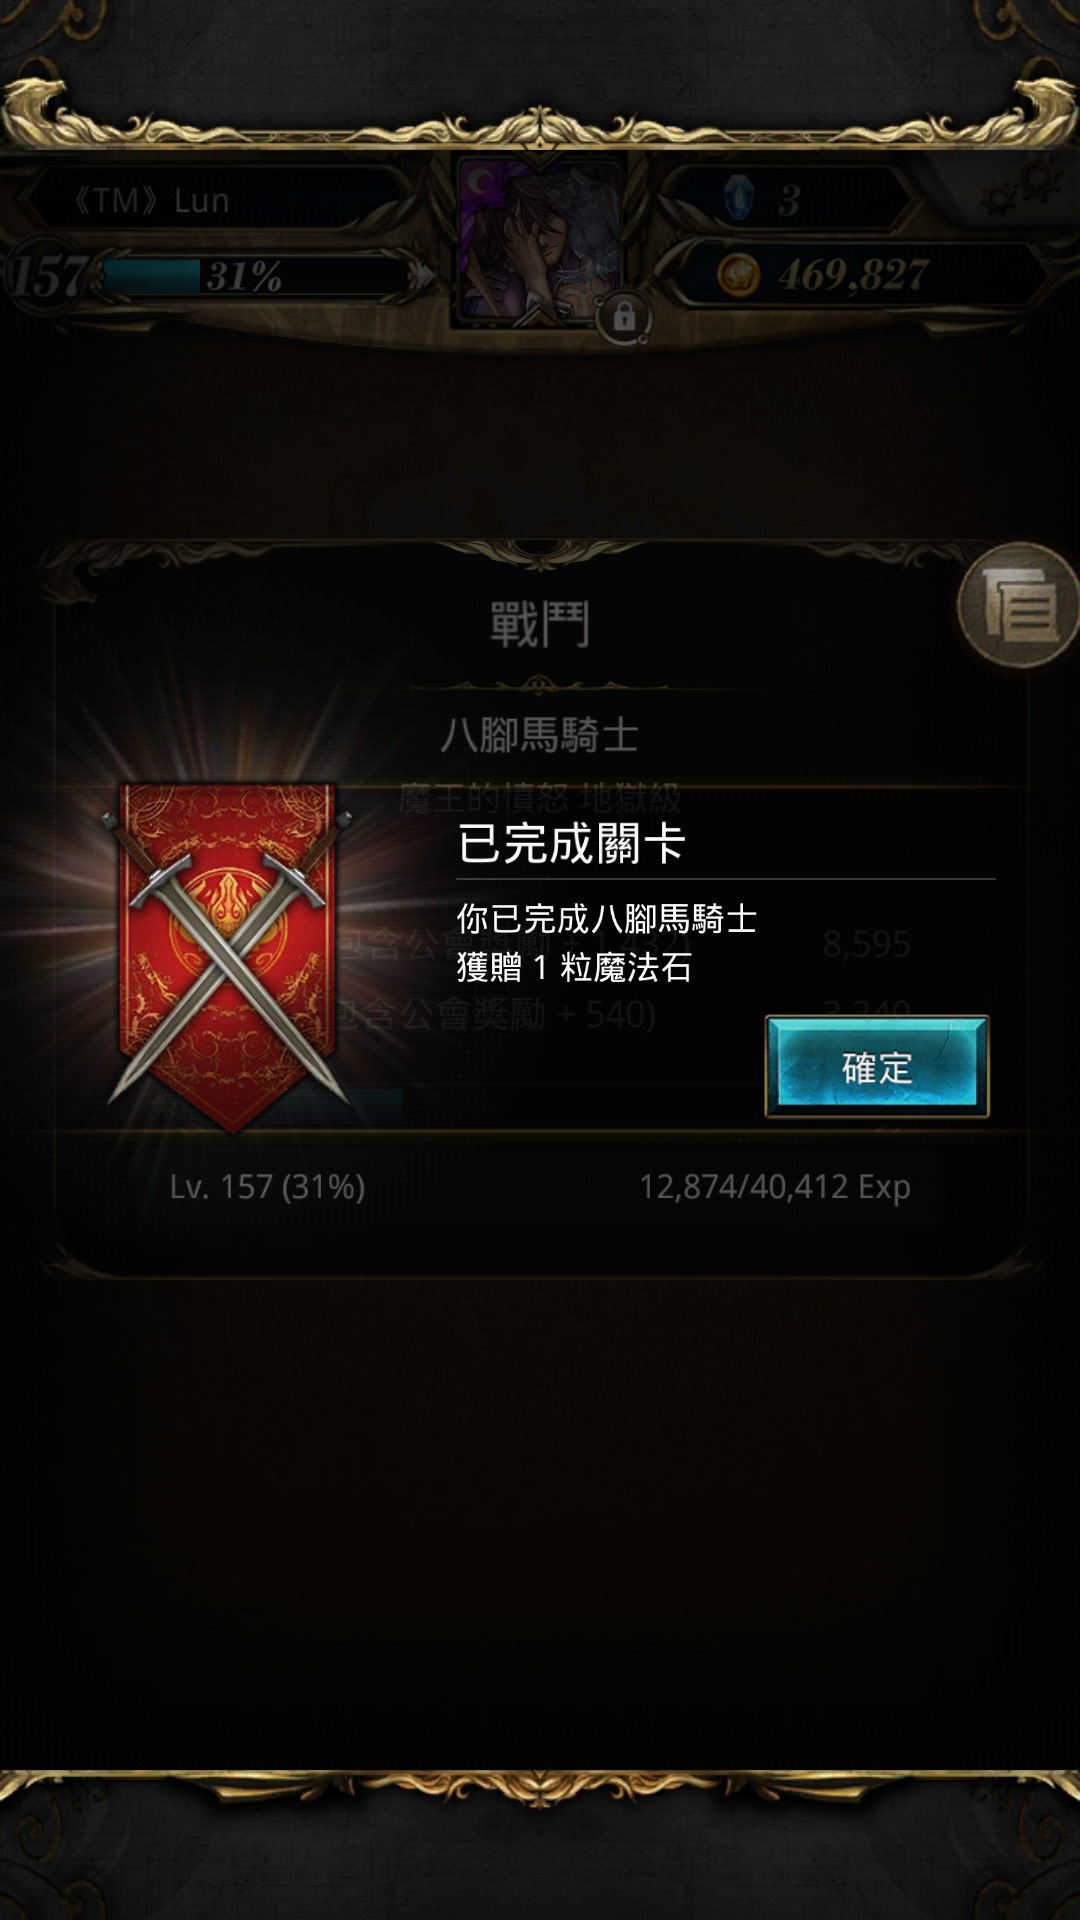Tap the gem count showing 3
Image resolution: width=1080 pixels, height=1920 pixels.
click(789, 201)
